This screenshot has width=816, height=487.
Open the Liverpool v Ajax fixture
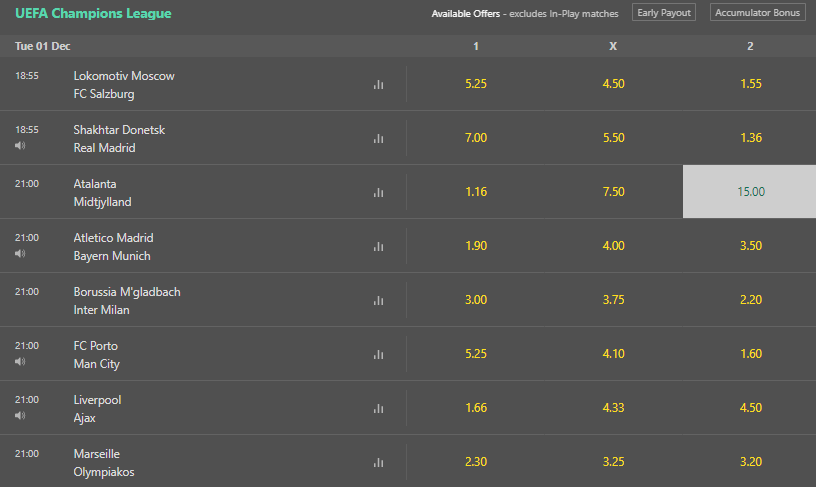pos(97,408)
